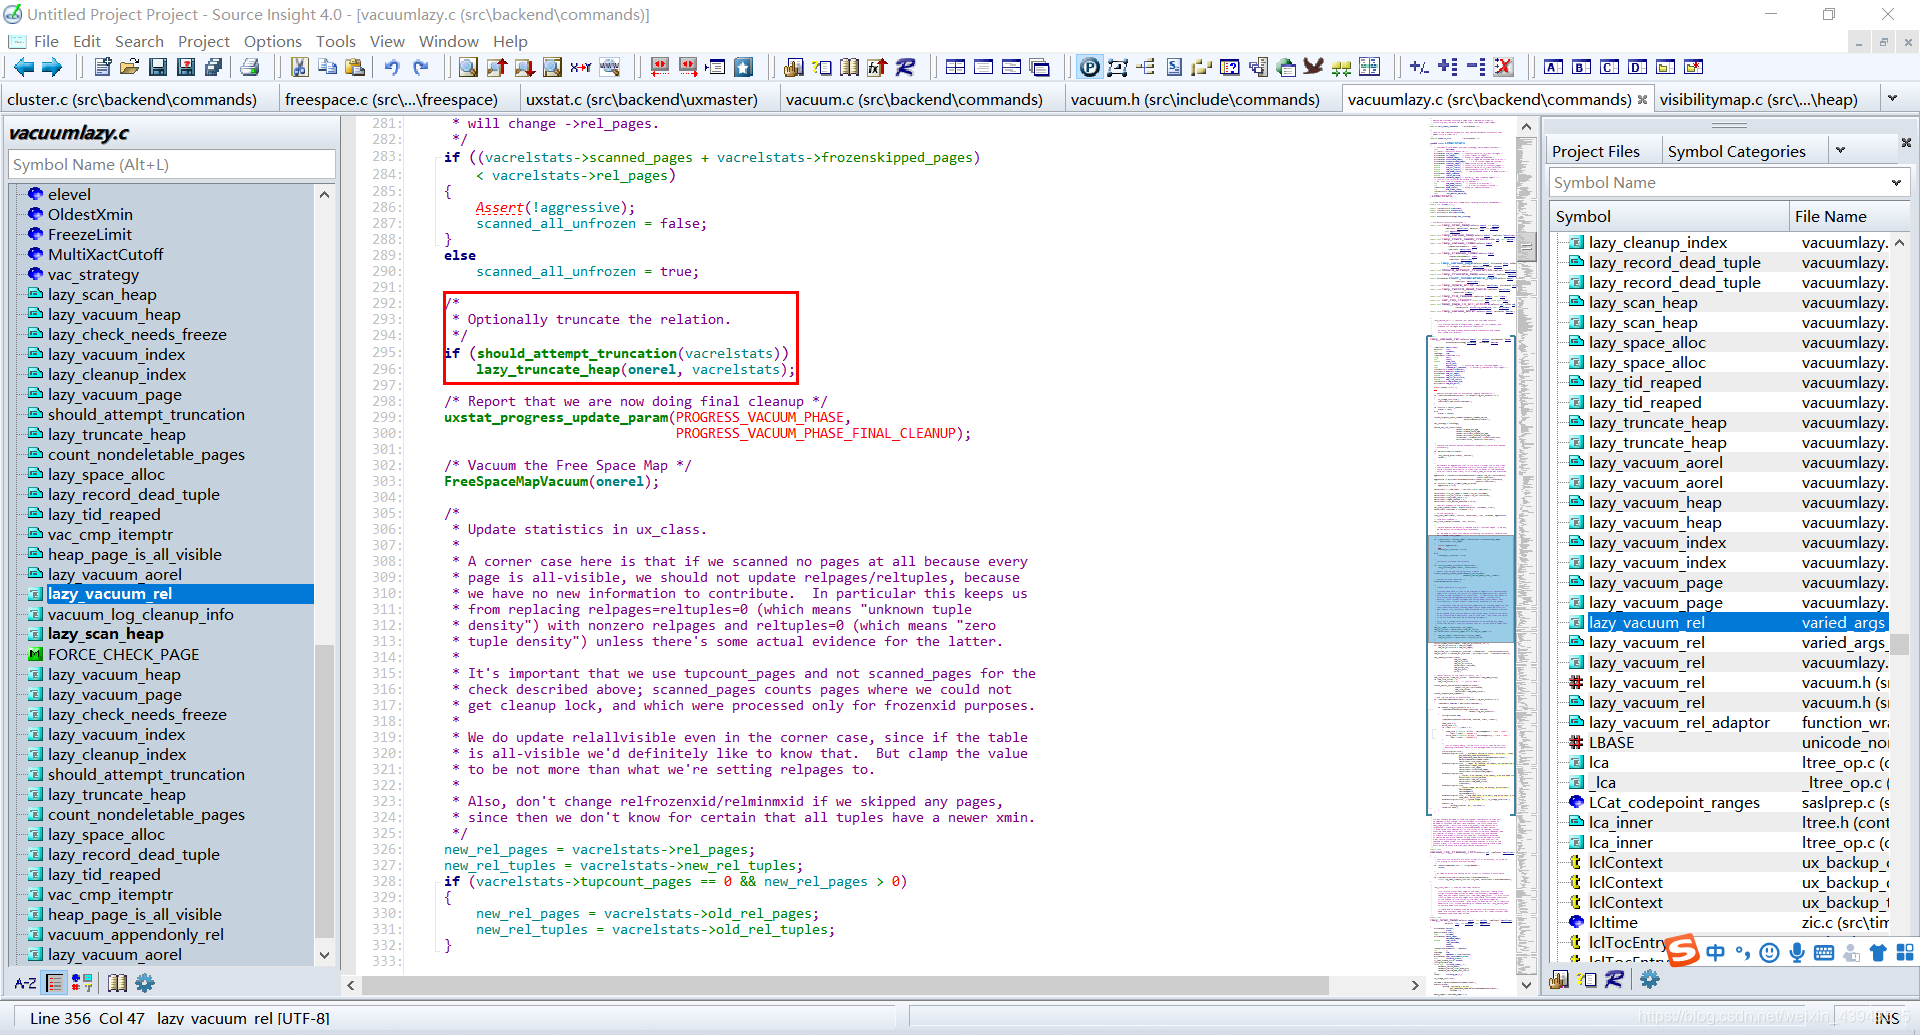Screen dimensions: 1920x1035
Task: Open settings gear in right project panel
Action: tap(1649, 980)
